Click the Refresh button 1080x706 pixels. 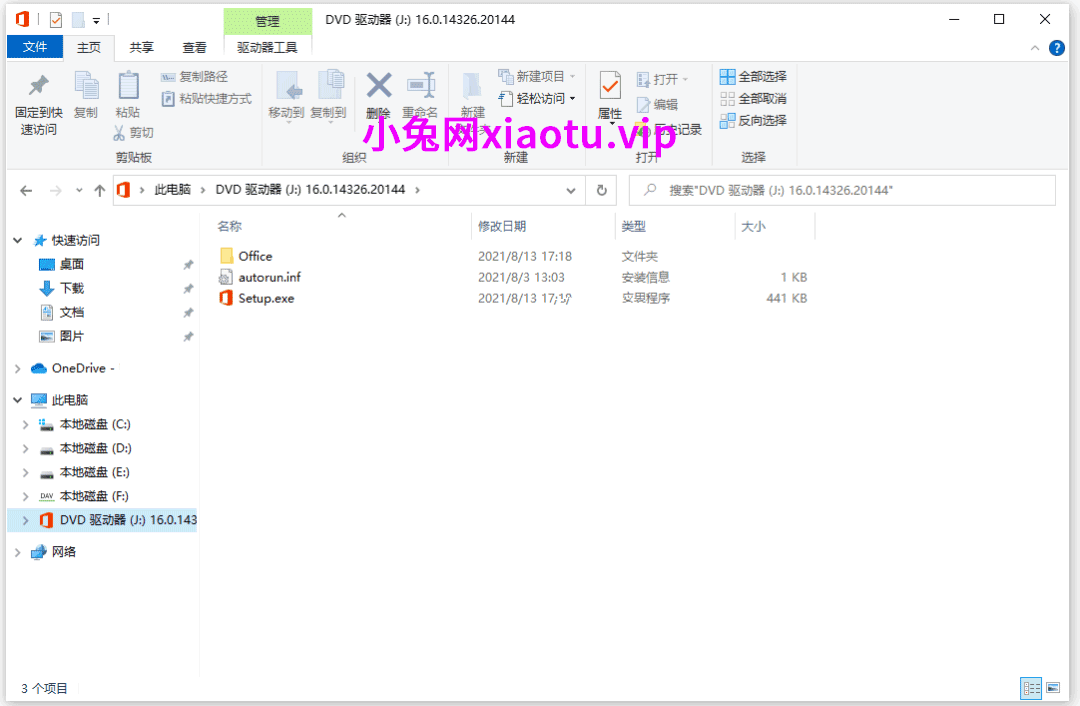(601, 191)
